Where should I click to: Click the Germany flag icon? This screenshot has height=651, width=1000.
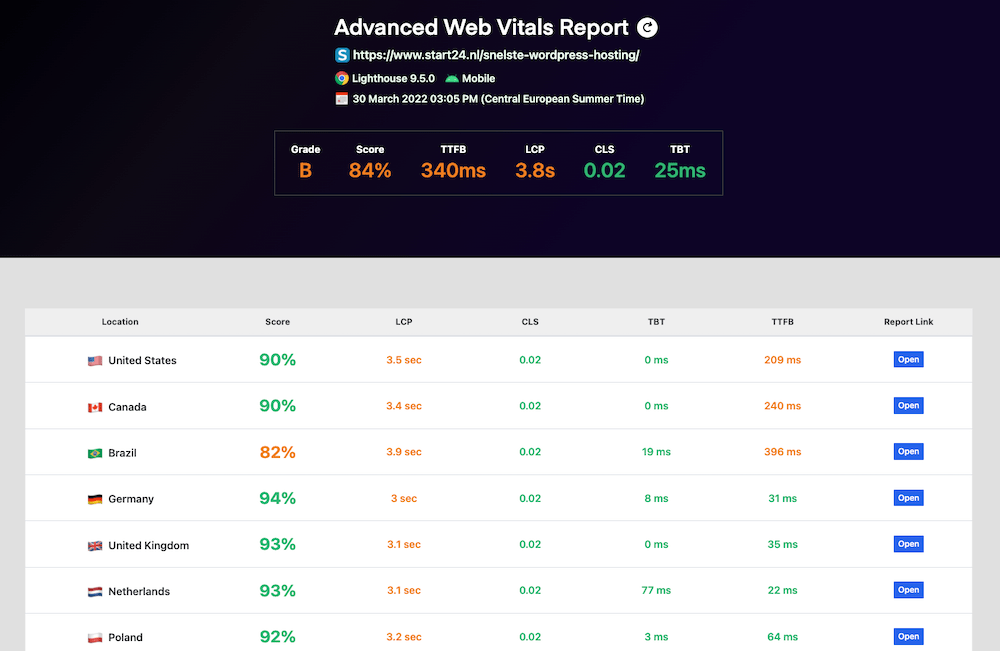95,499
